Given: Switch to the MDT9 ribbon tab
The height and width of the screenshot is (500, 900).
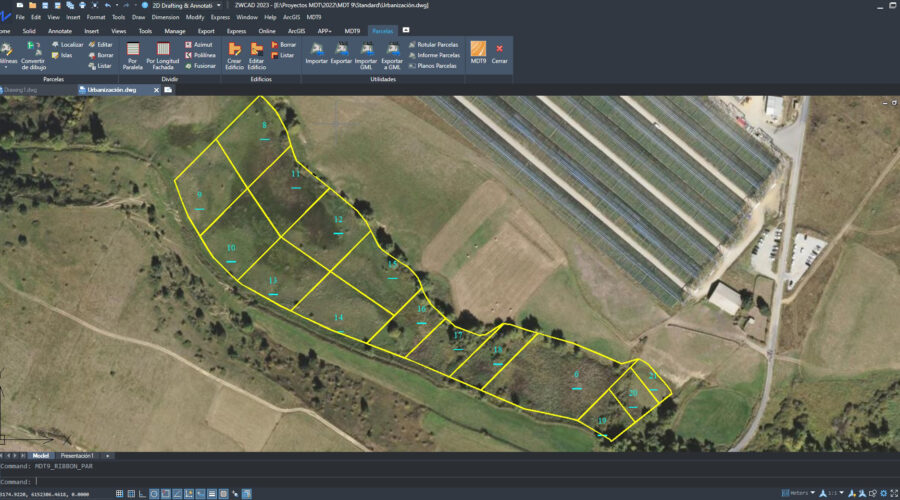Looking at the screenshot, I should point(352,31).
